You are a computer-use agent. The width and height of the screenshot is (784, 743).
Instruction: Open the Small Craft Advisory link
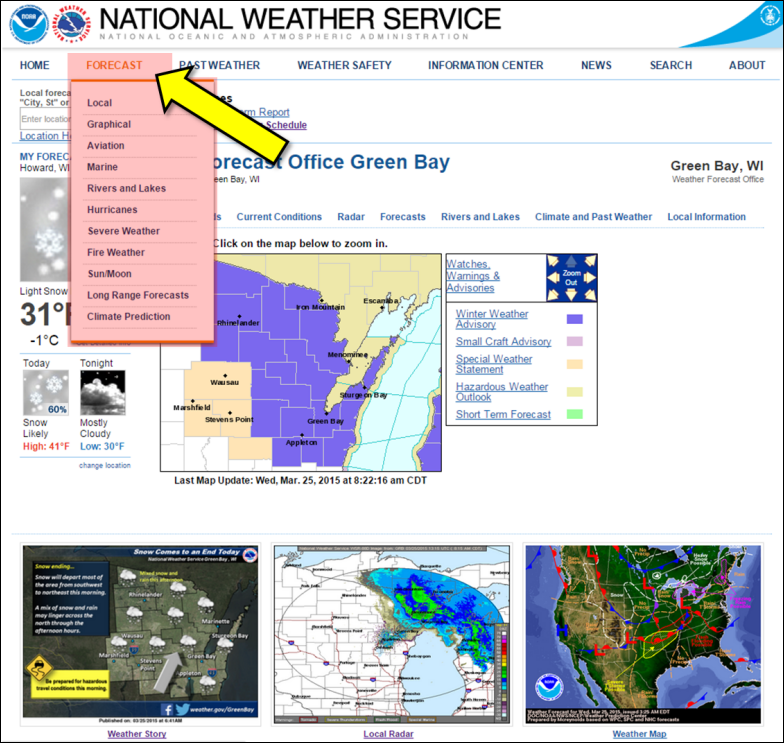(x=504, y=342)
